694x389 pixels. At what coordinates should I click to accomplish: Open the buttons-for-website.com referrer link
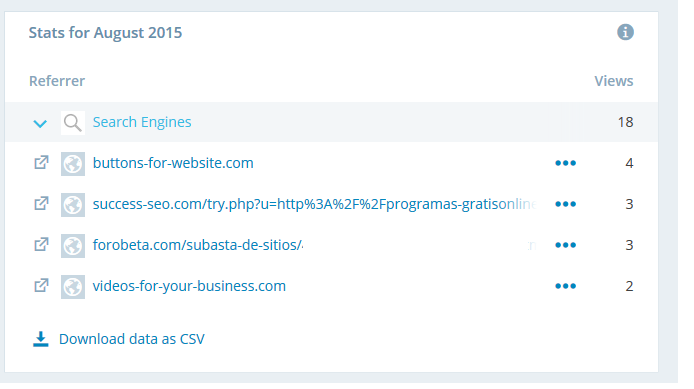pyautogui.click(x=173, y=163)
